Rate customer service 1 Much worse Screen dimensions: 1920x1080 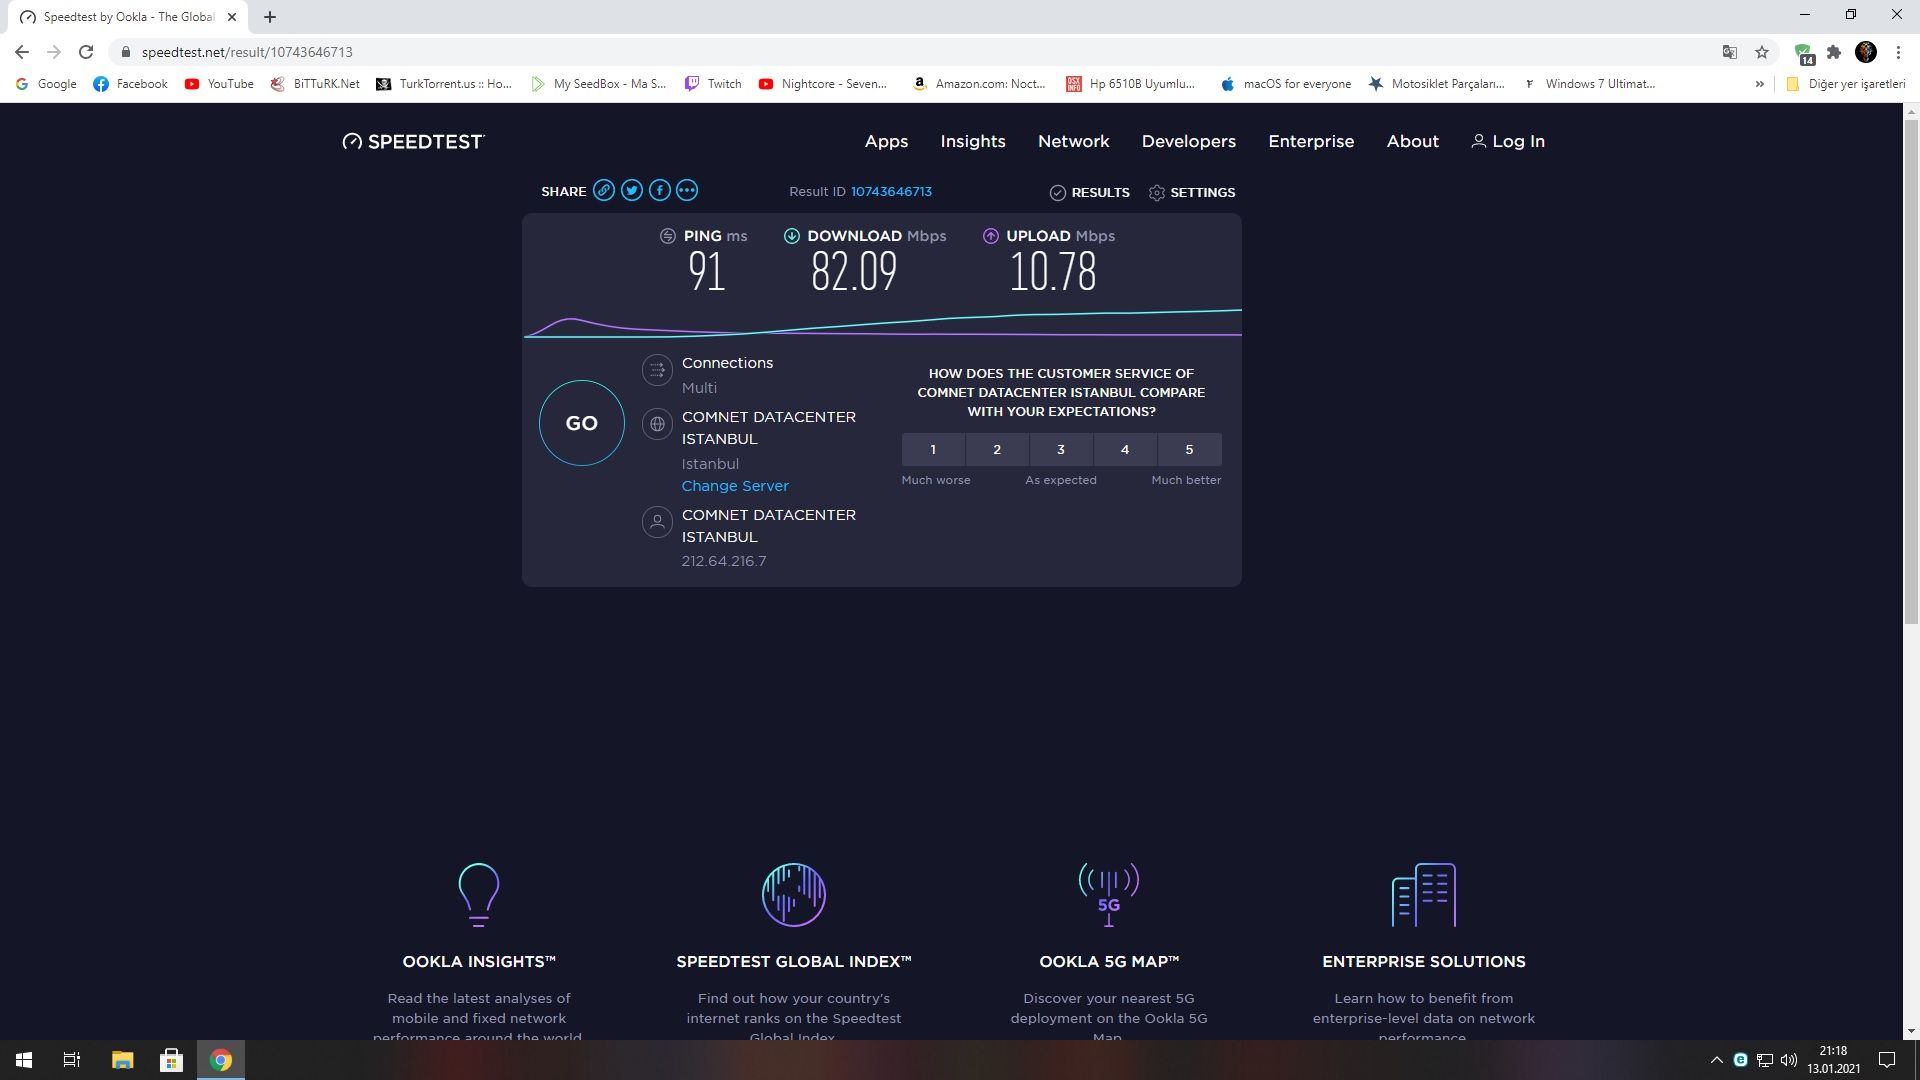pyautogui.click(x=933, y=450)
